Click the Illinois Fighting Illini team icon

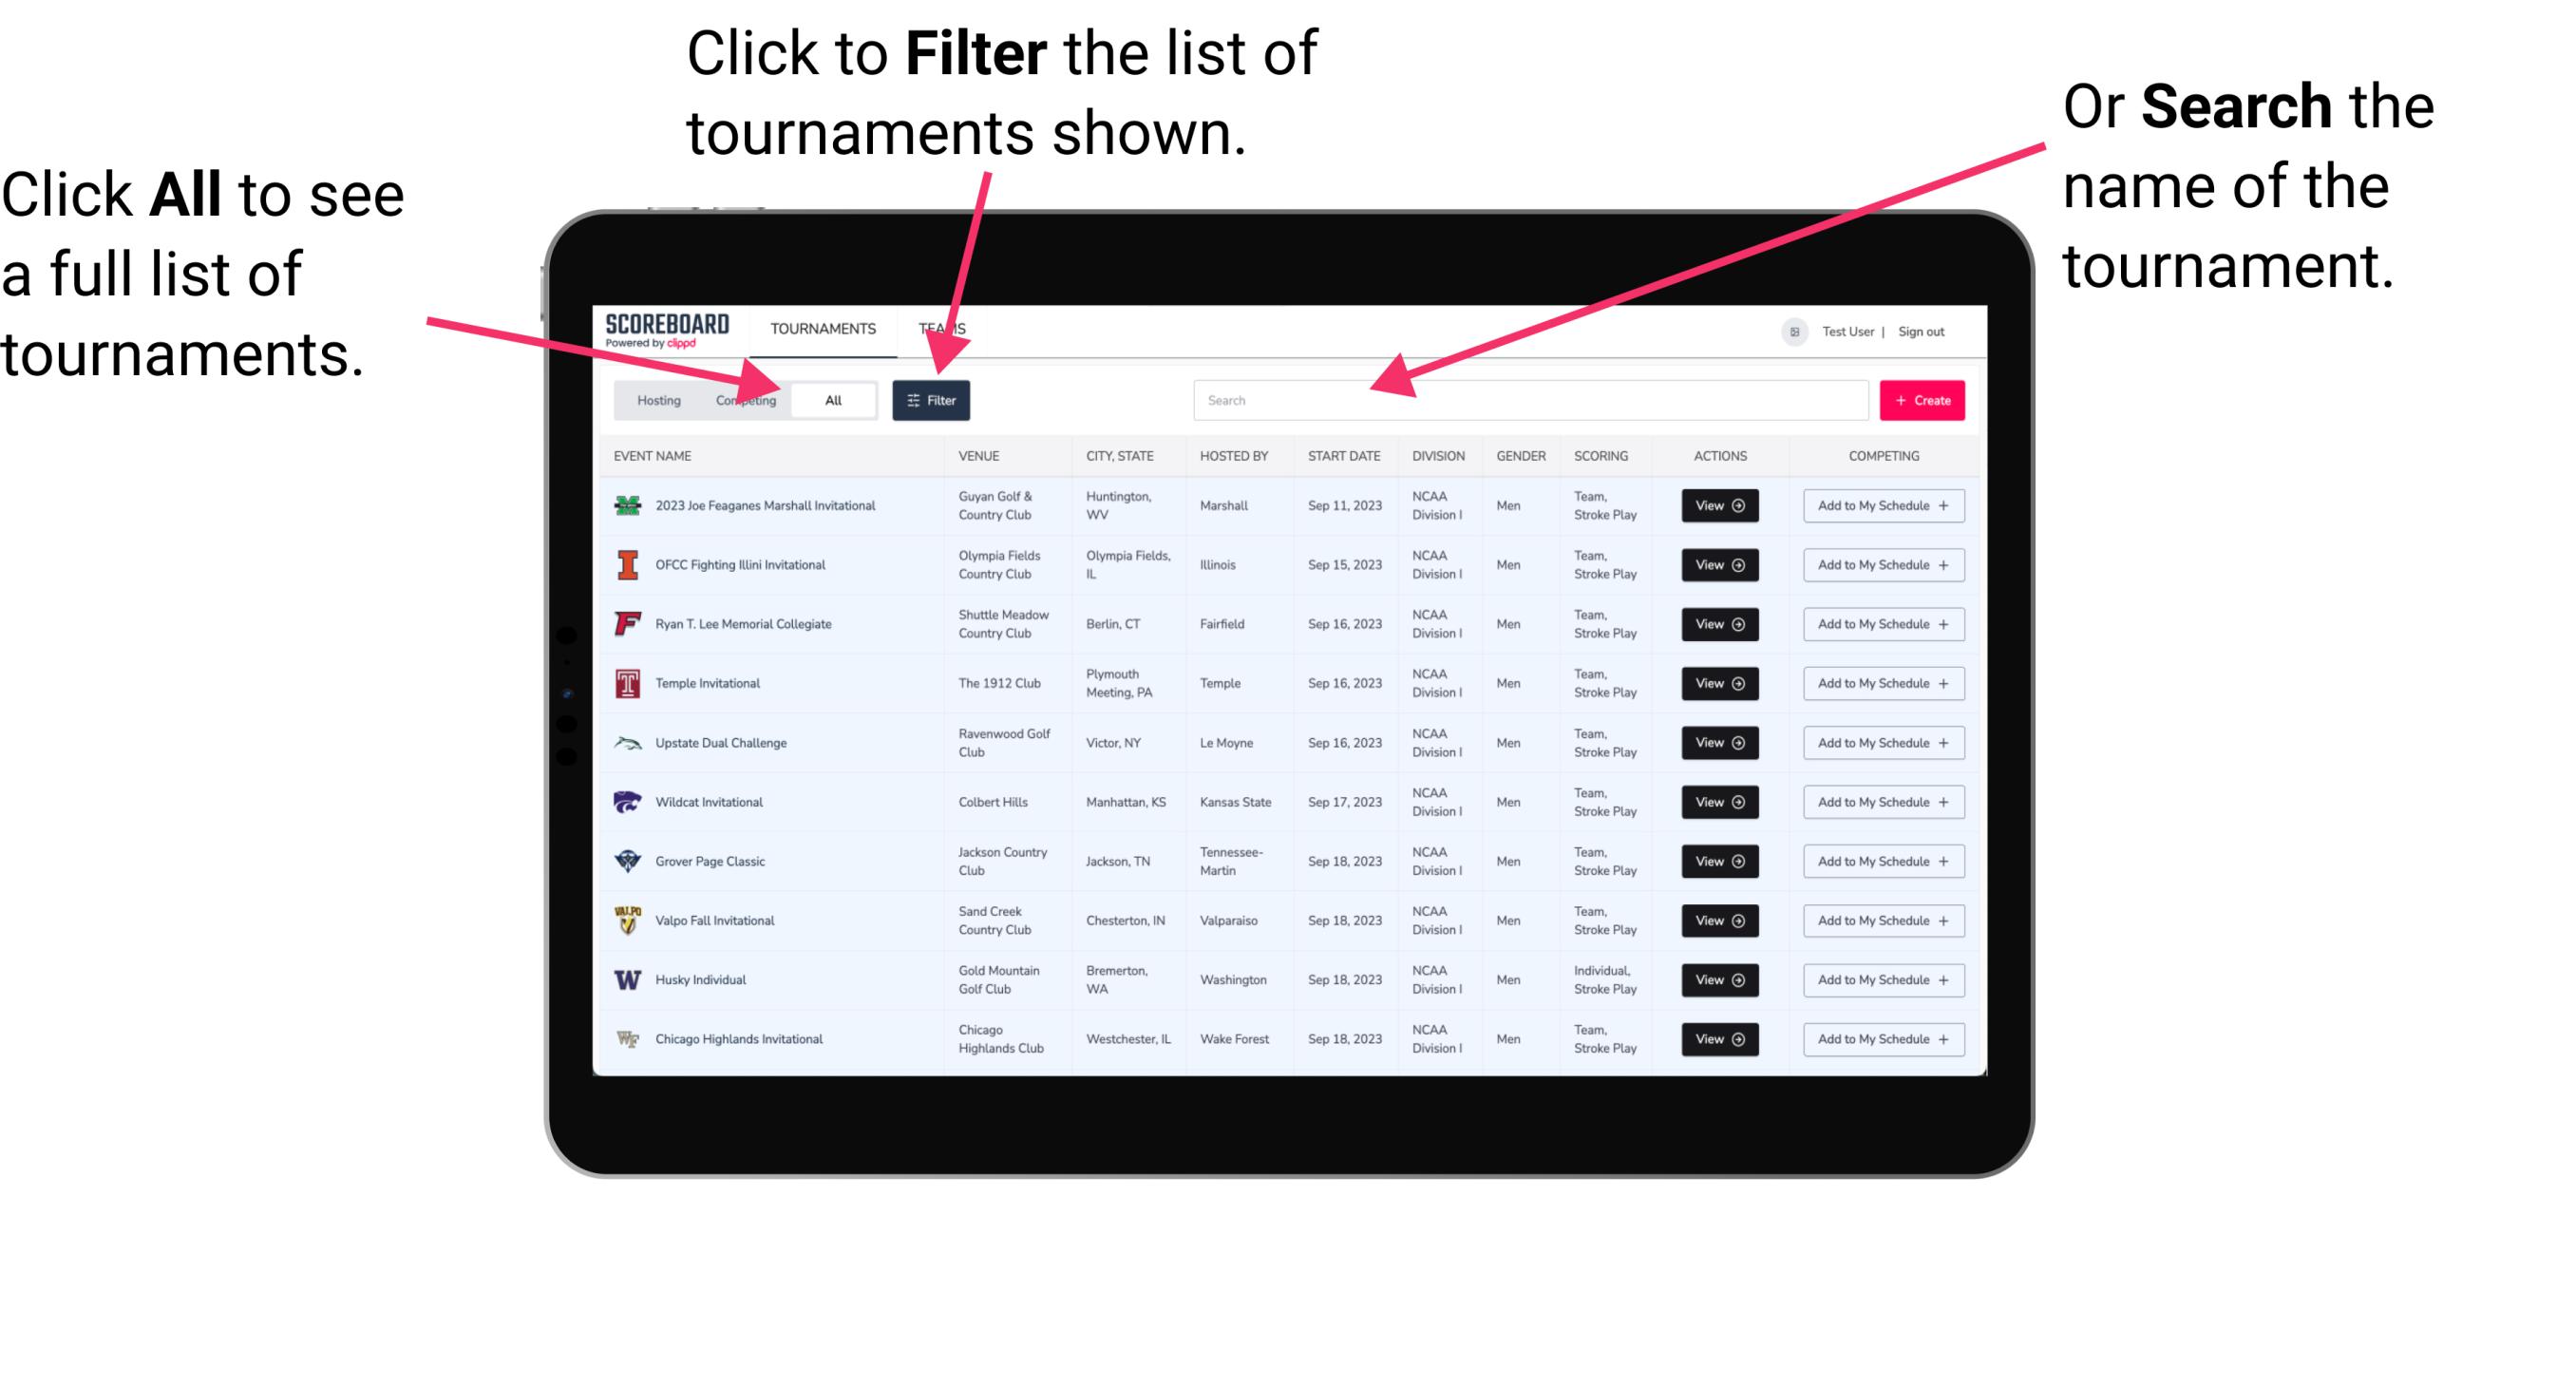pos(626,567)
